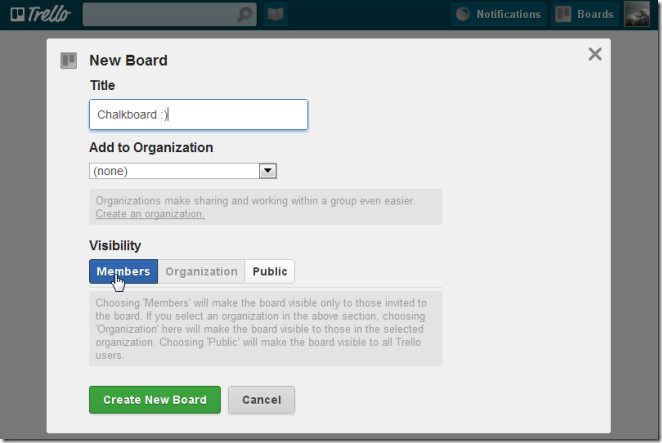Open the Notifications button

click(499, 14)
